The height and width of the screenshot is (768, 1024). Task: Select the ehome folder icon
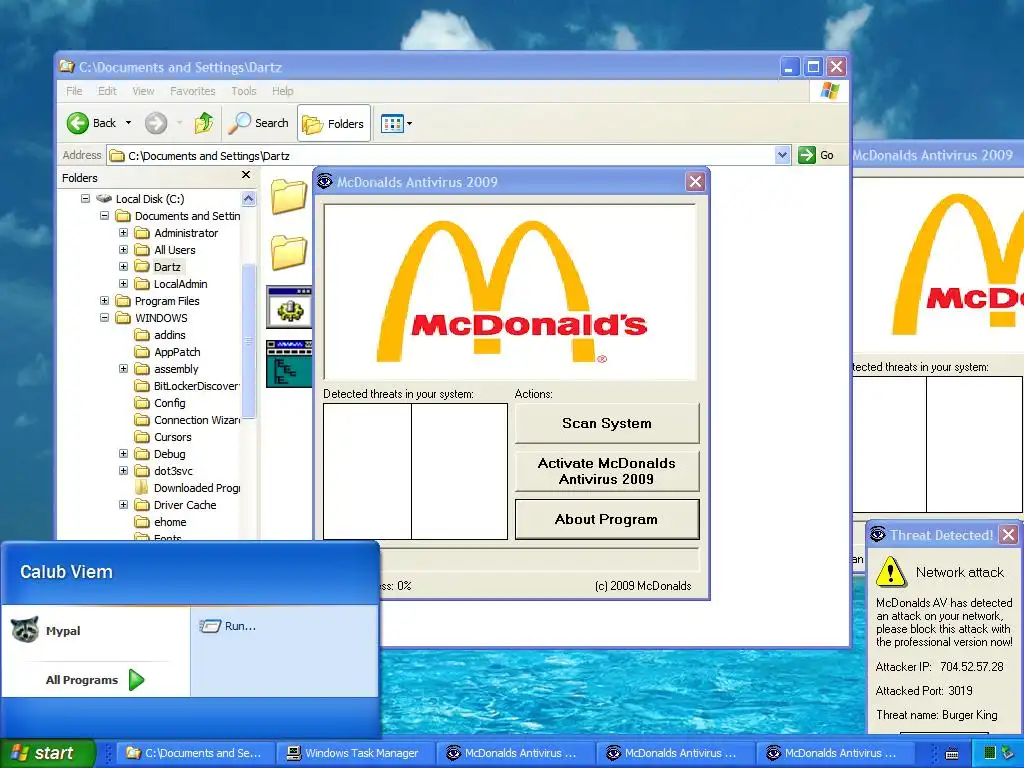142,521
